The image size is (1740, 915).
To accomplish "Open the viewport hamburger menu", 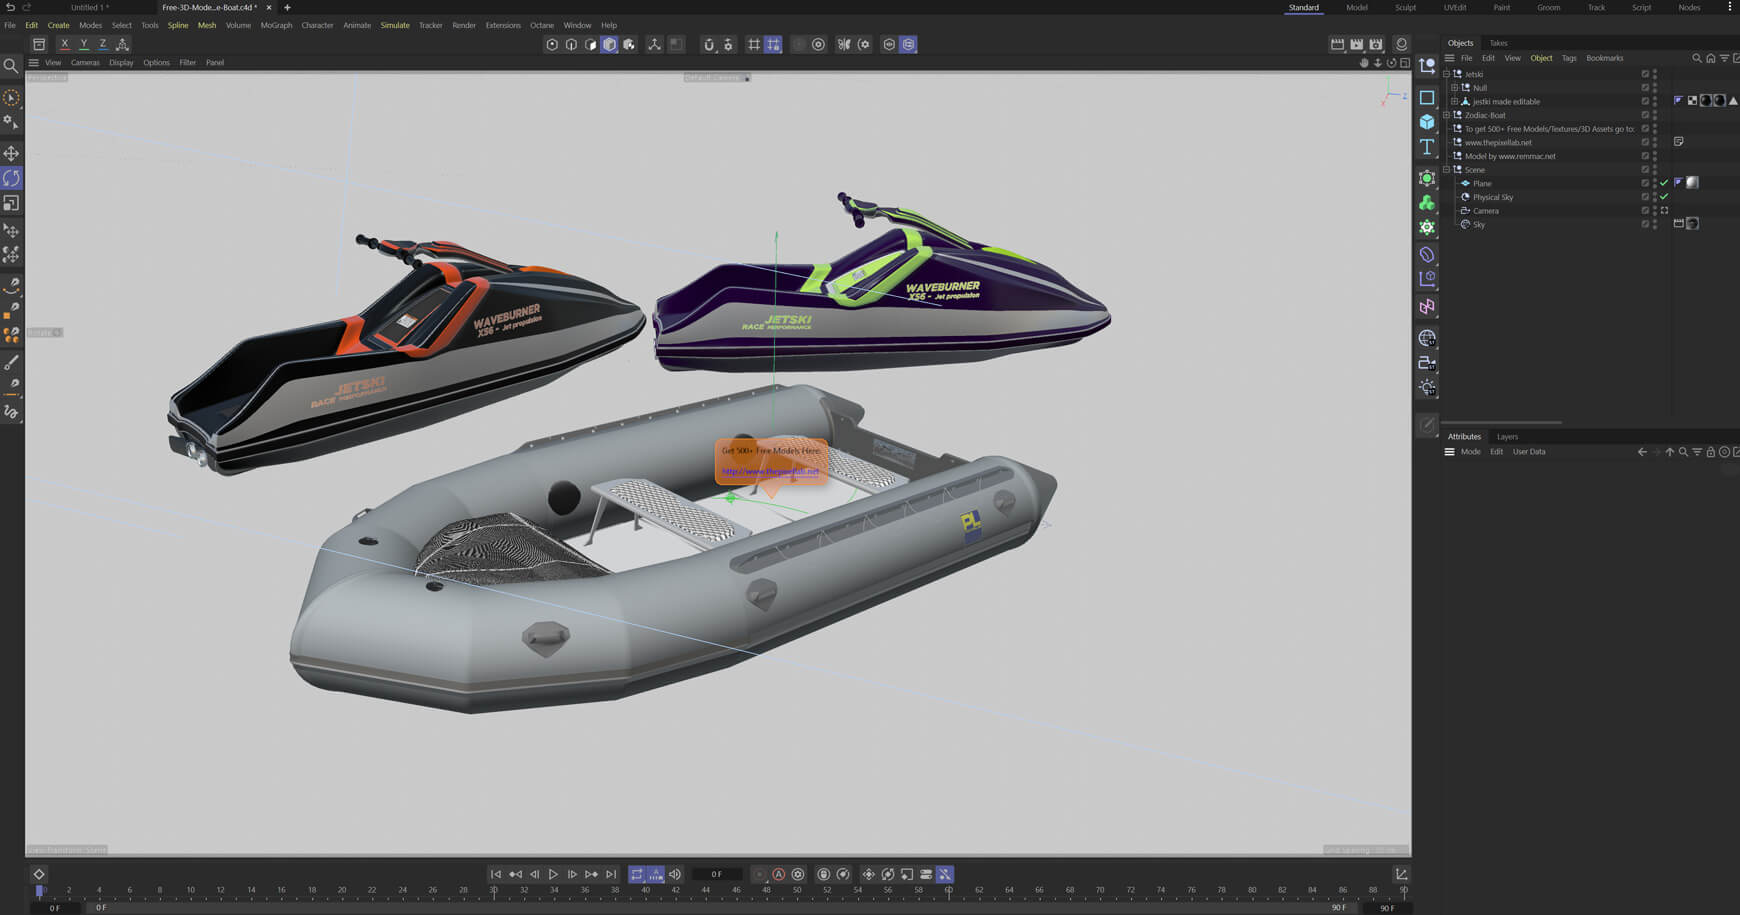I will click(33, 63).
